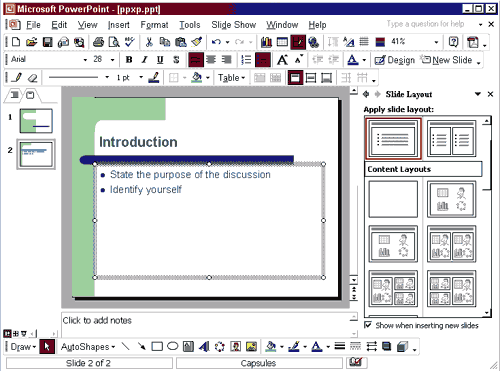Click the New Slide button
Screen dimensions: 500x371
(x=446, y=60)
